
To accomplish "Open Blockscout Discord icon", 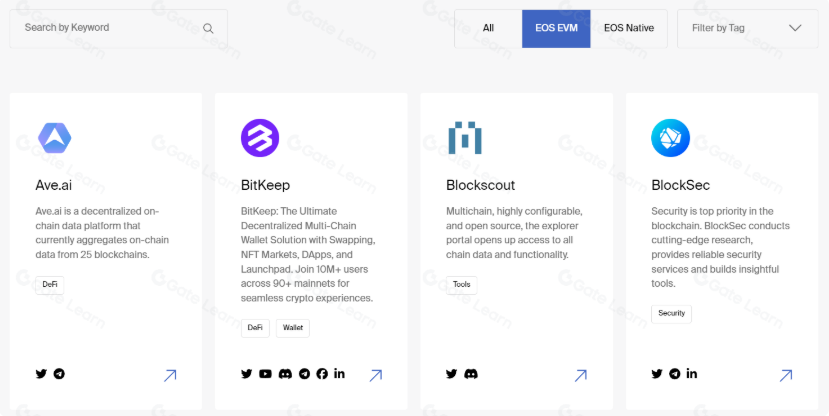I will tap(471, 374).
